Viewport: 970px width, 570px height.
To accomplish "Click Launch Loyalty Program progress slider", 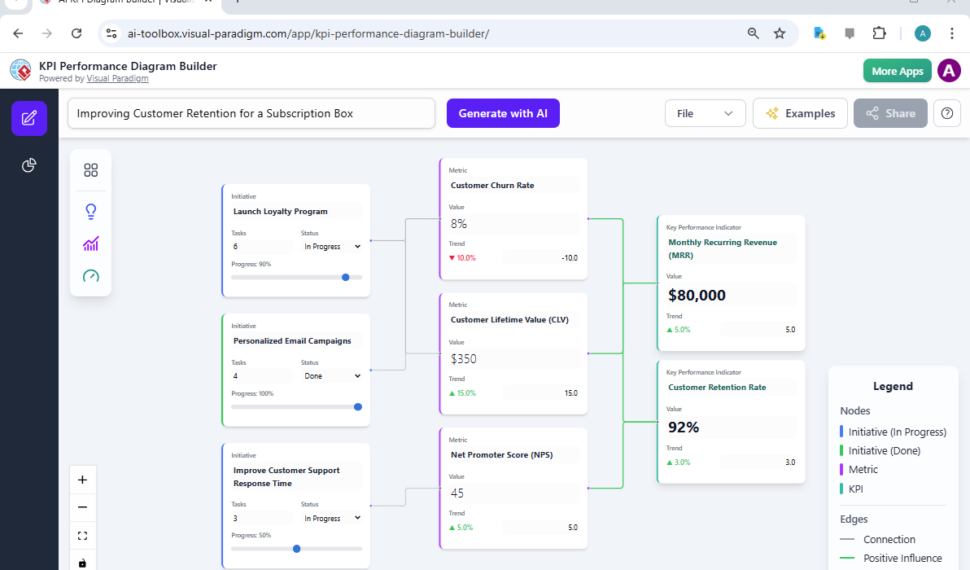I will click(297, 277).
